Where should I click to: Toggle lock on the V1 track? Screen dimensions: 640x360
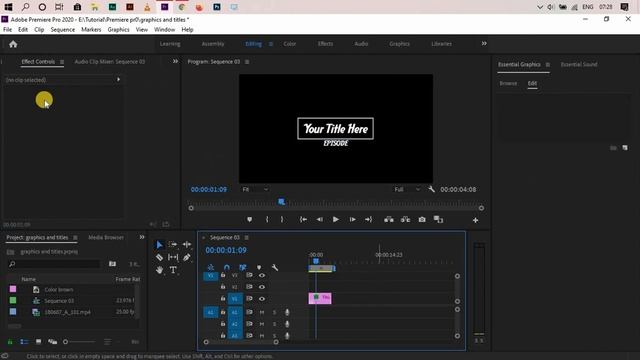point(223,299)
